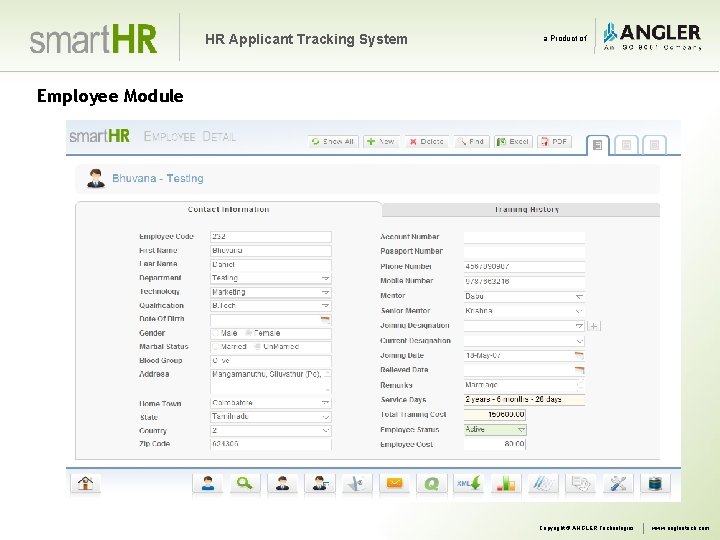Click the Find button

pos(471,141)
